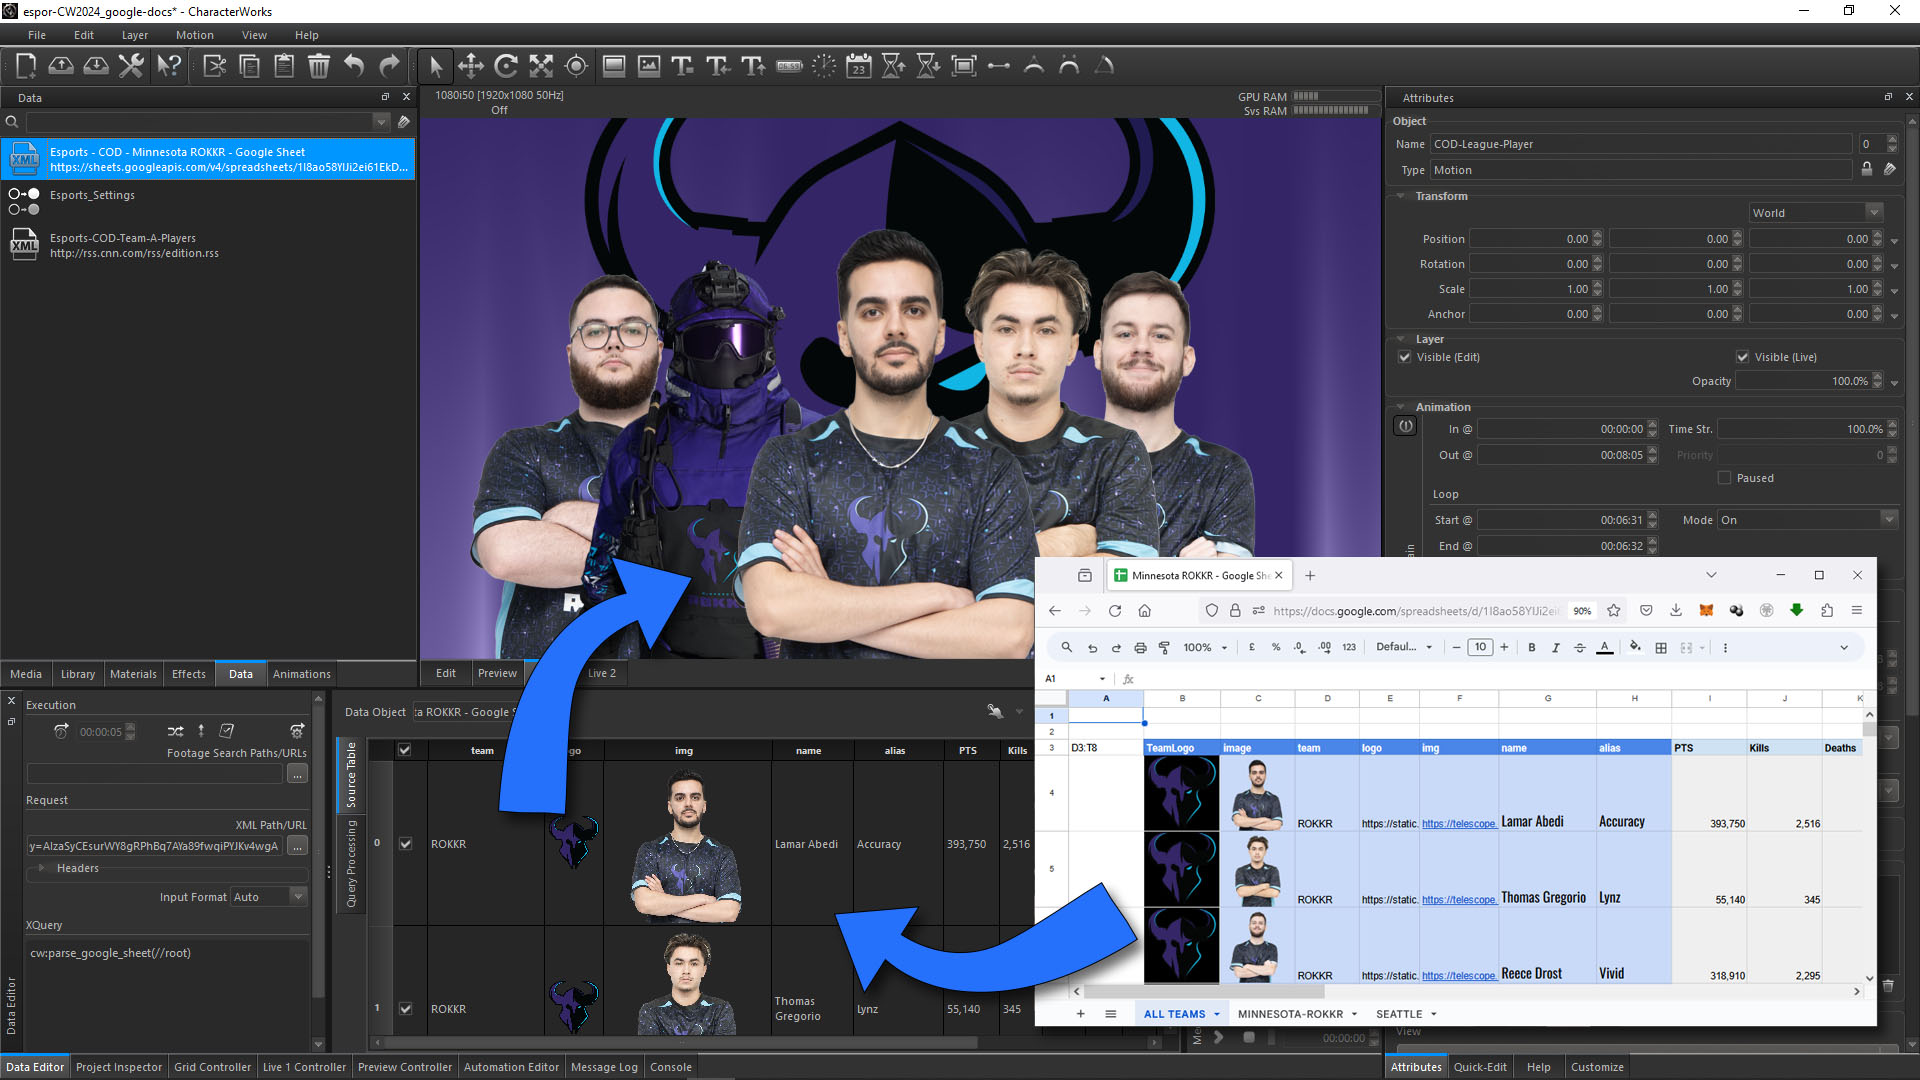The height and width of the screenshot is (1080, 1920).
Task: Click the trash Delete icon in the toolbar
Action: click(x=318, y=66)
